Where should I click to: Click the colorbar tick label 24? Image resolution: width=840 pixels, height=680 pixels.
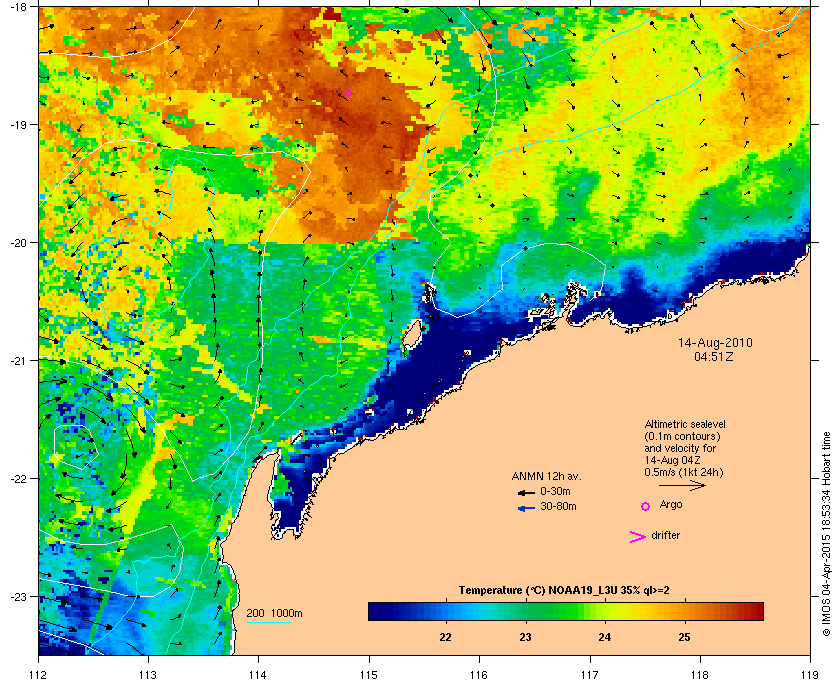pyautogui.click(x=604, y=637)
